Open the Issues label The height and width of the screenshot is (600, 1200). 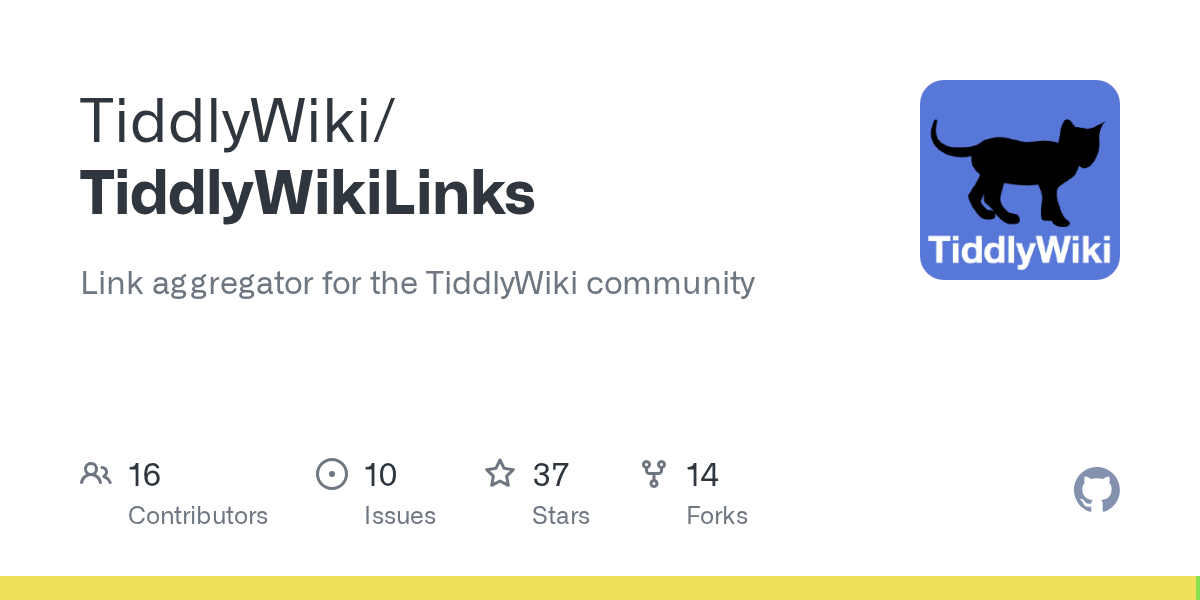[400, 516]
